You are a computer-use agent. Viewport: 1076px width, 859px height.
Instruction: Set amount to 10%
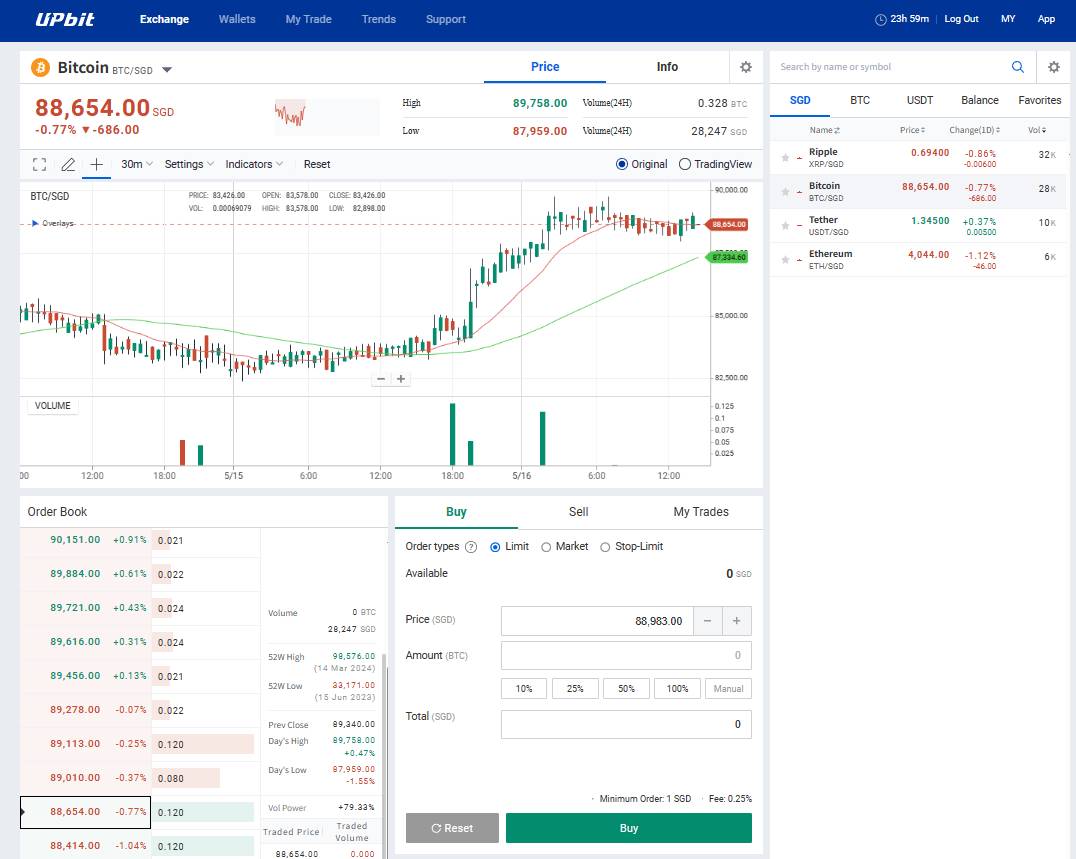click(x=524, y=688)
